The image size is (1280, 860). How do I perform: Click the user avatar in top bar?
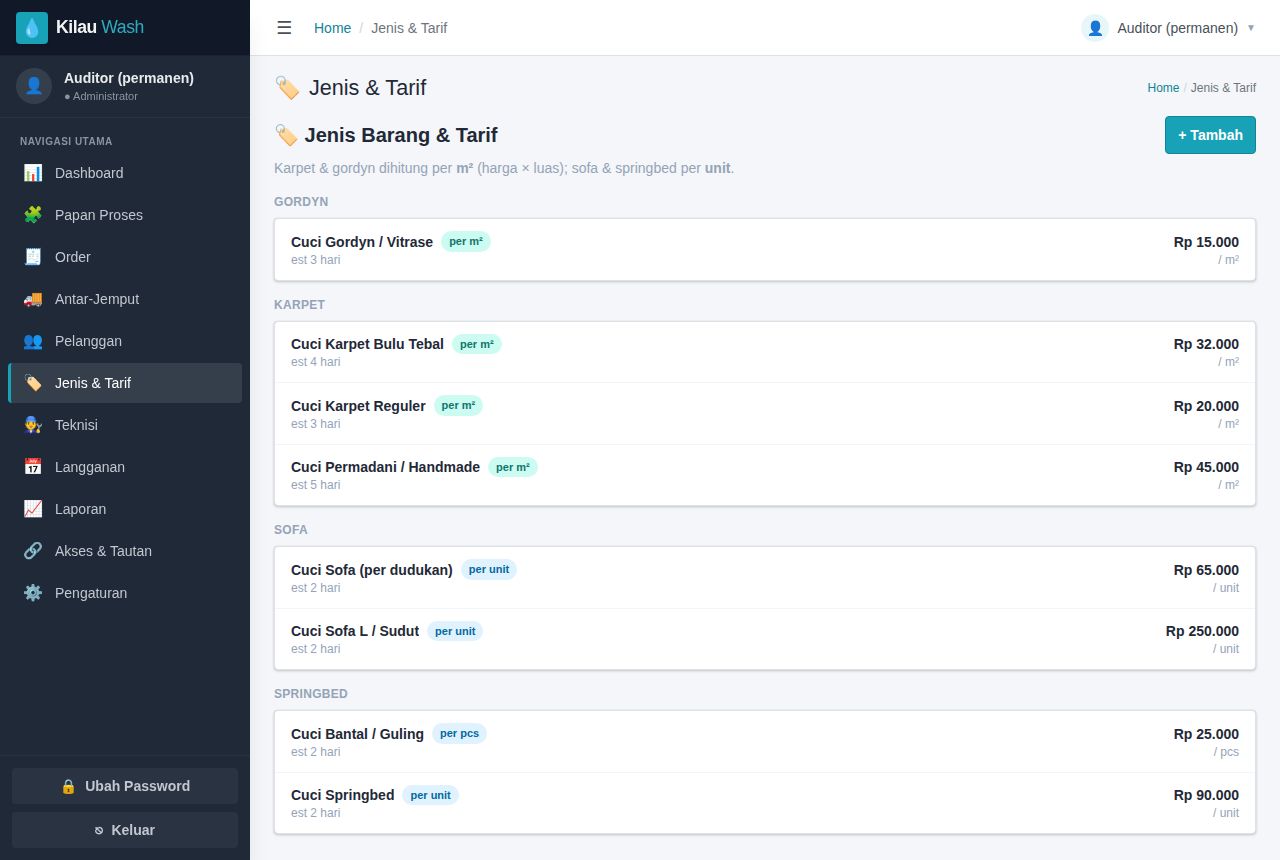1095,28
